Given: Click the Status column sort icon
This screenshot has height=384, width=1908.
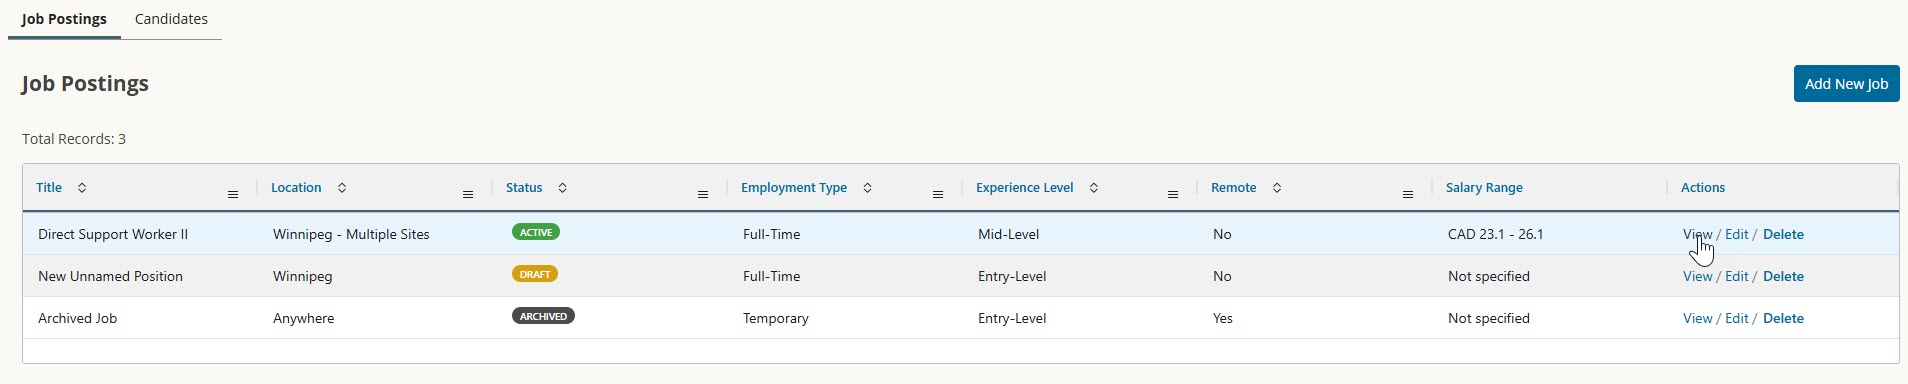Looking at the screenshot, I should coord(562,188).
